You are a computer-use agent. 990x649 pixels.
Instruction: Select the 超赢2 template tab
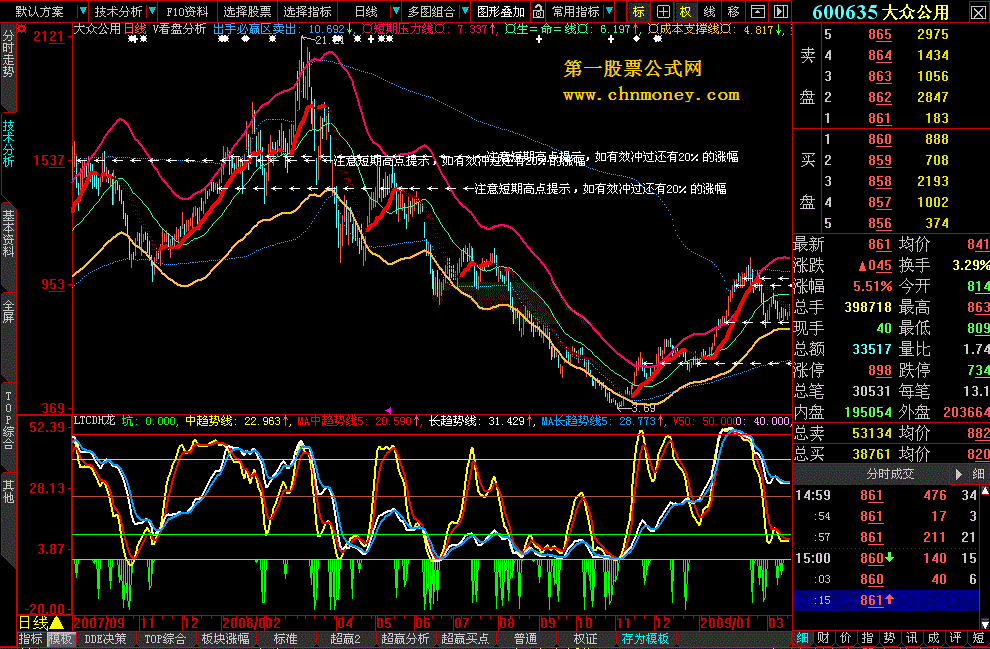pyautogui.click(x=345, y=640)
